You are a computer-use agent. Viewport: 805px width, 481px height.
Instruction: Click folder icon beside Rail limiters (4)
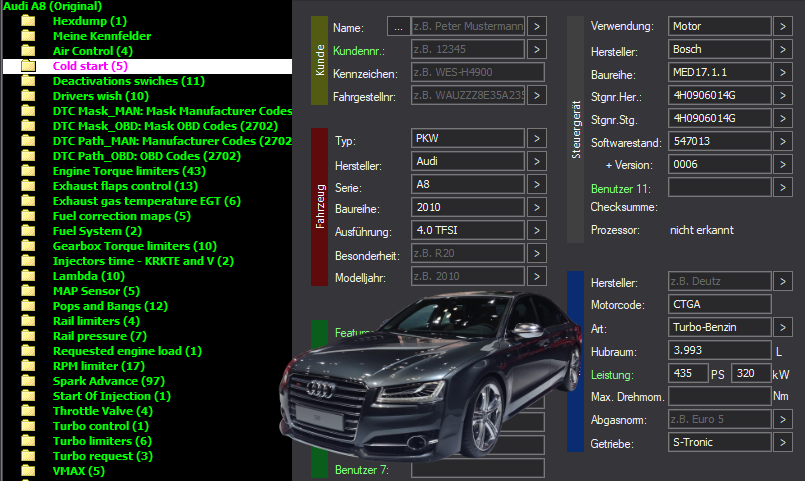point(28,321)
